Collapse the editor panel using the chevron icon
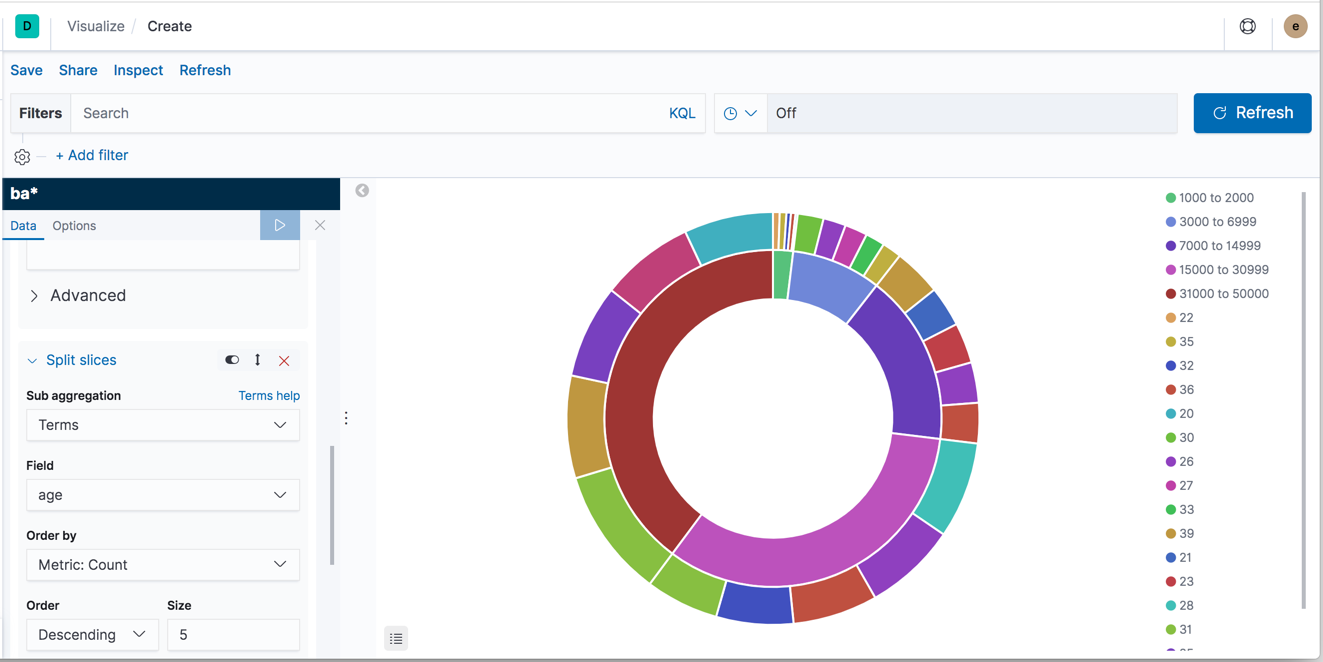Viewport: 1323px width, 662px height. [x=361, y=190]
